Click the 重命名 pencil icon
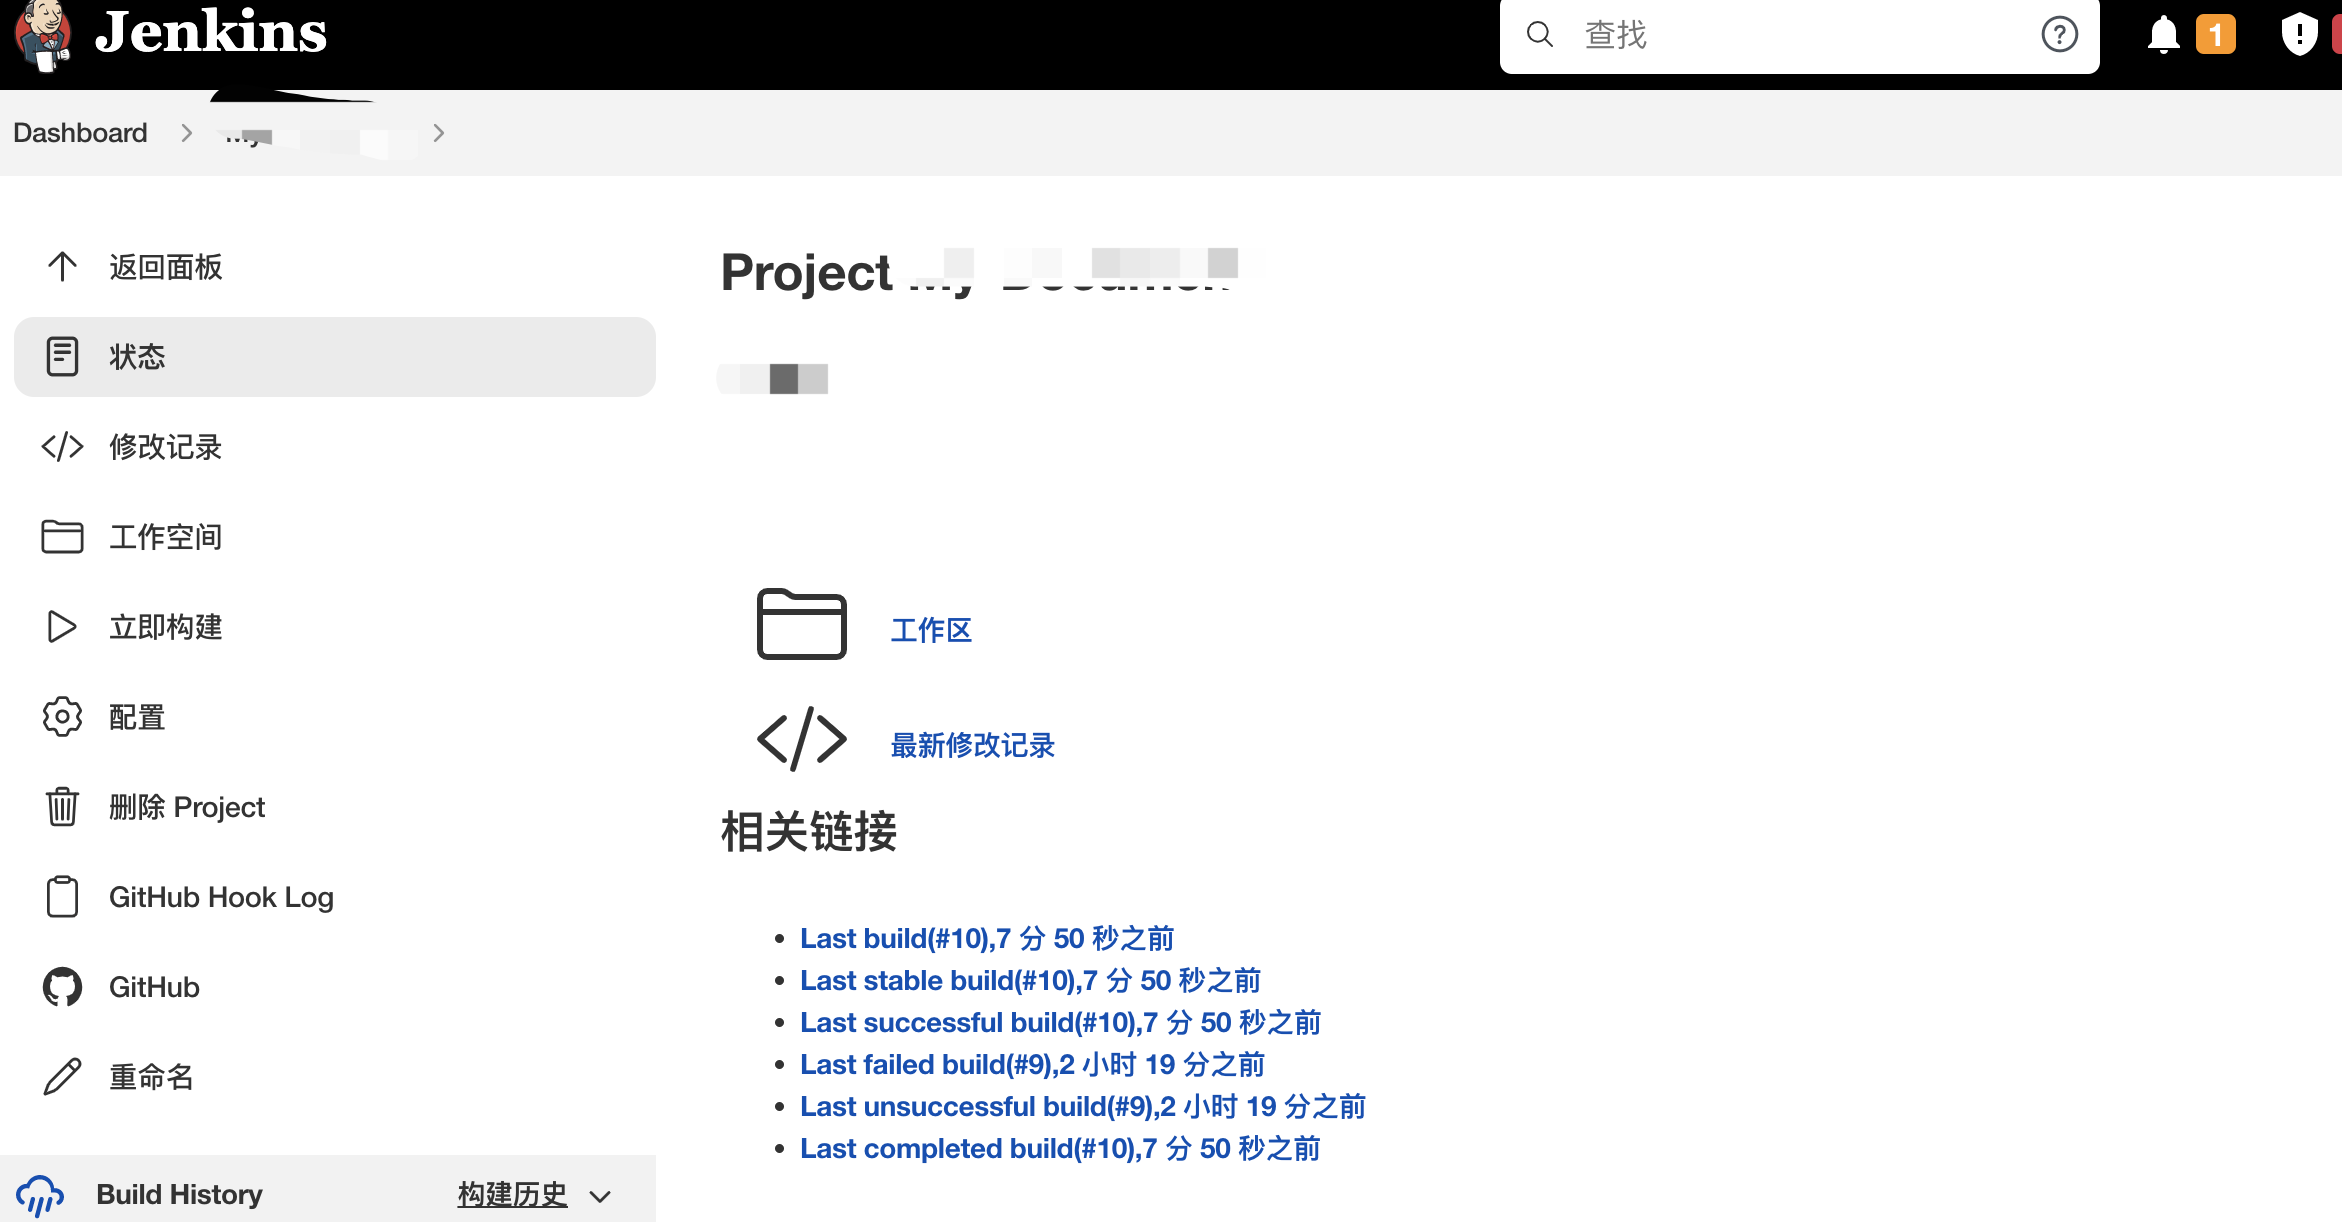The width and height of the screenshot is (2342, 1222). click(62, 1077)
